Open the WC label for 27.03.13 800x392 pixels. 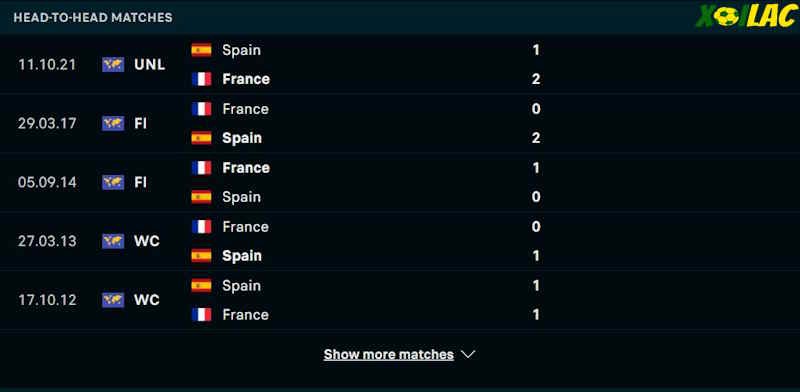point(147,241)
